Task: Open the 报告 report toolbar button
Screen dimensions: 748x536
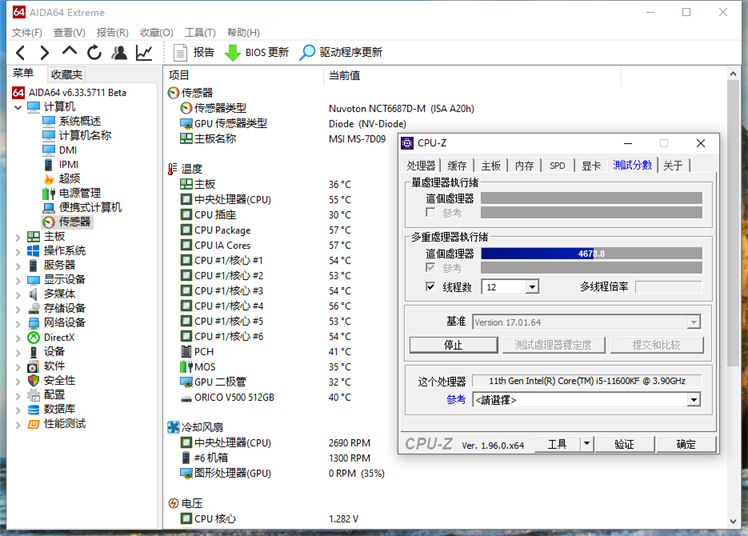Action: click(194, 52)
